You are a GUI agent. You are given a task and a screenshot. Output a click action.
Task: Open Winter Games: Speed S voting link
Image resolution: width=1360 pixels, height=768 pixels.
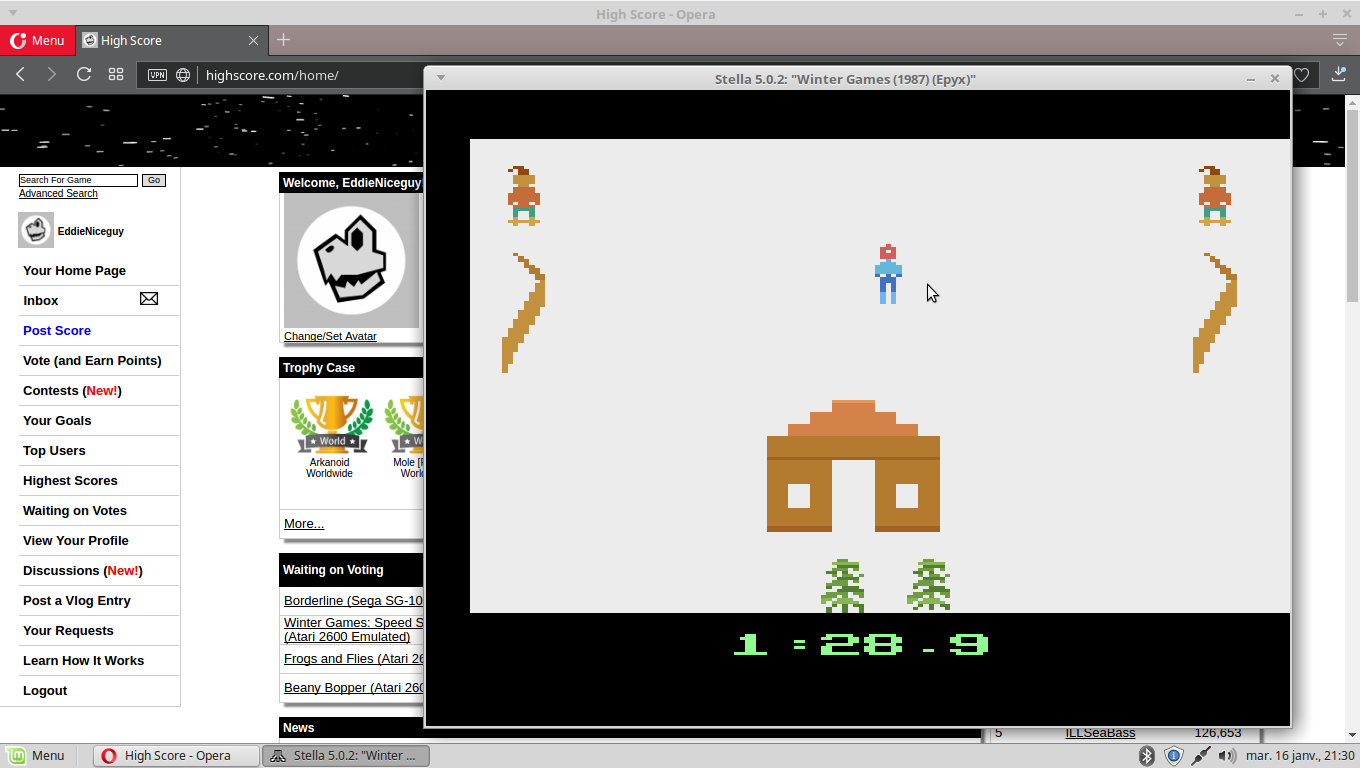[x=353, y=629]
